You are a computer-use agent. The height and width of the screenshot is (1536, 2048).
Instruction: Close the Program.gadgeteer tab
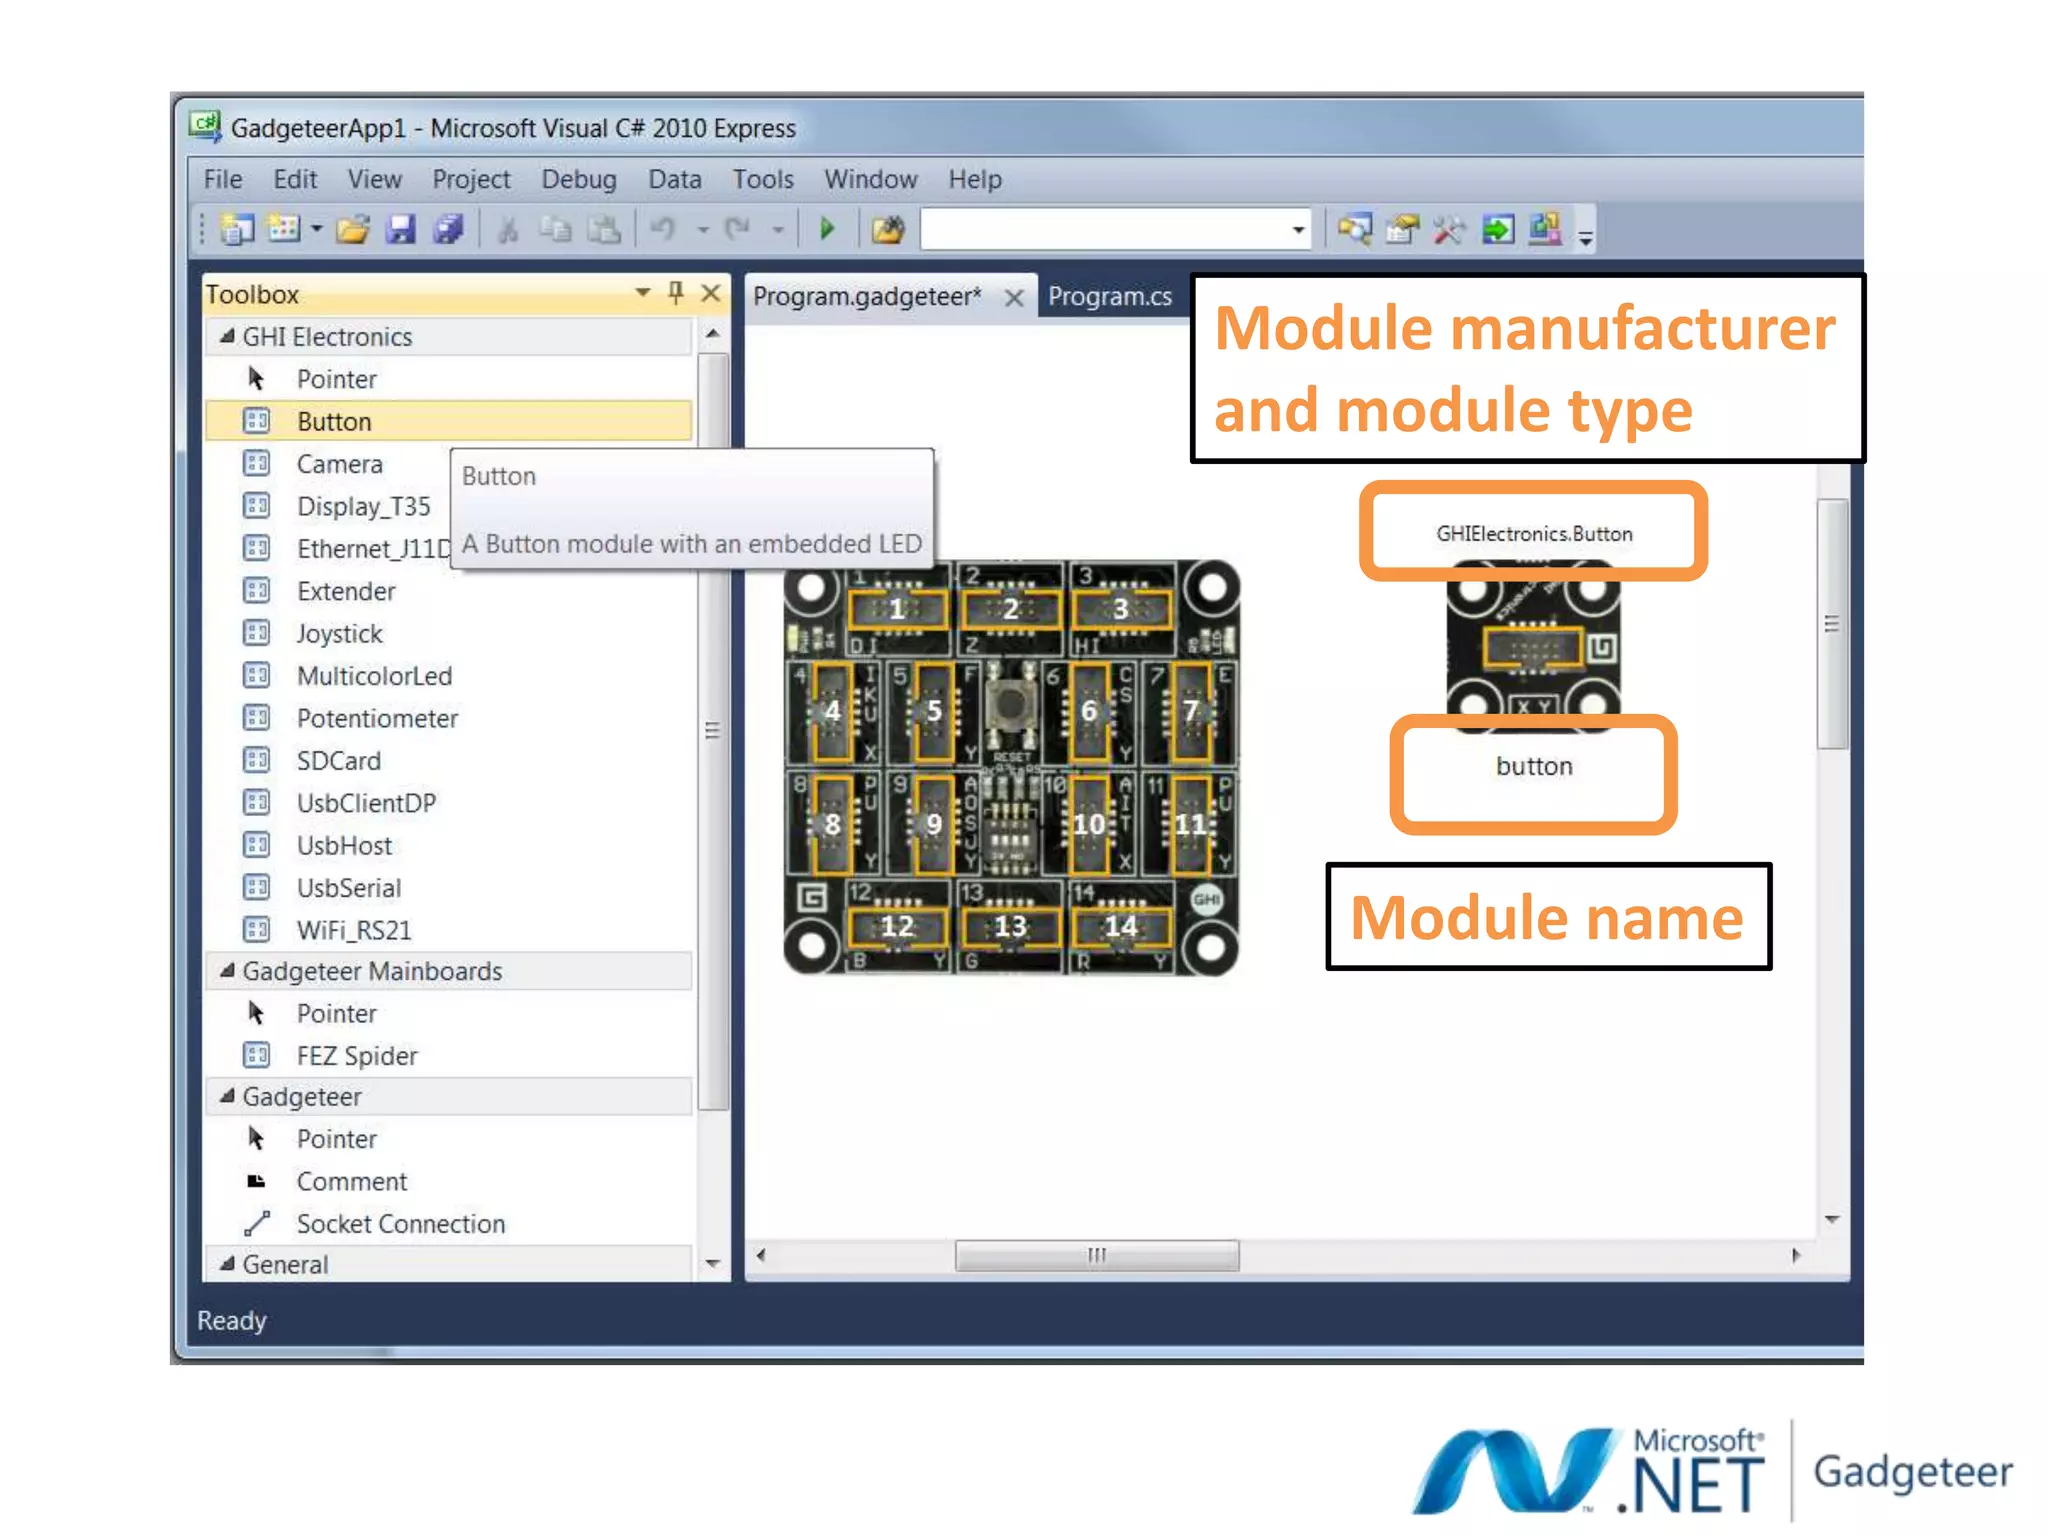1014,298
